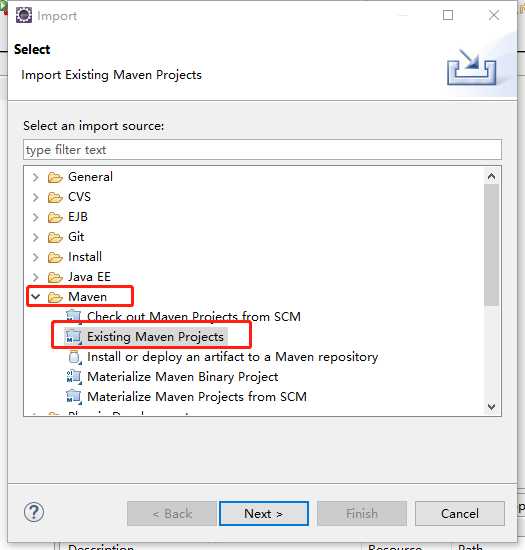This screenshot has width=525, height=550.
Task: Click the help question mark icon
Action: click(x=34, y=512)
